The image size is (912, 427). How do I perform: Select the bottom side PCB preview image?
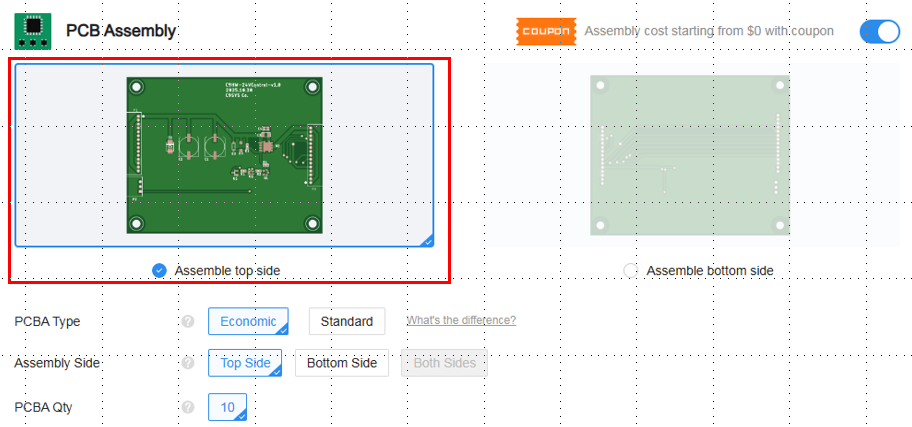point(690,155)
